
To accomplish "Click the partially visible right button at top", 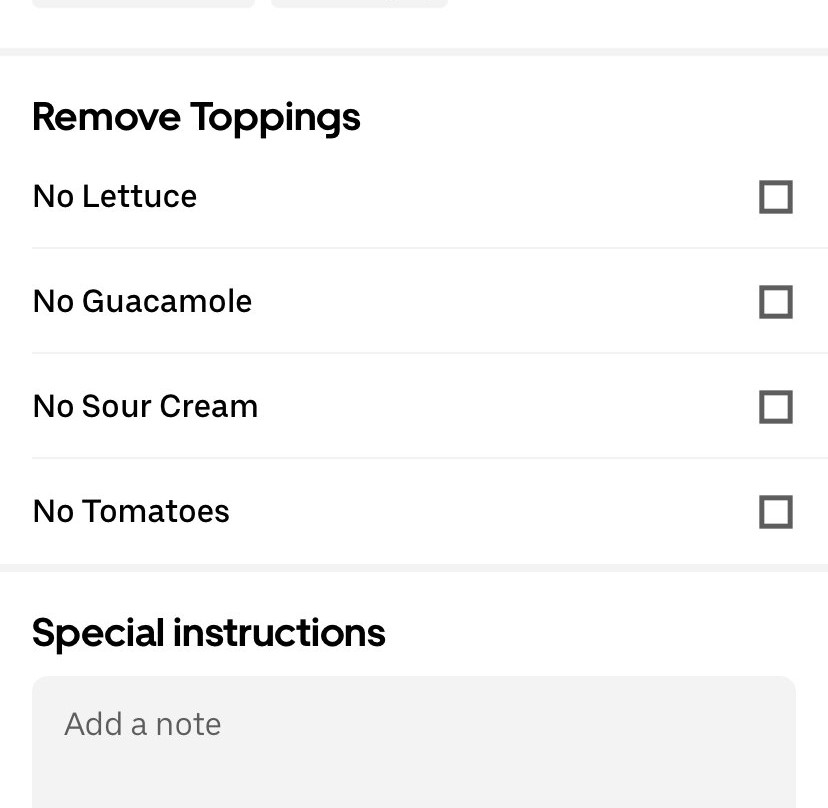I will (359, 3).
